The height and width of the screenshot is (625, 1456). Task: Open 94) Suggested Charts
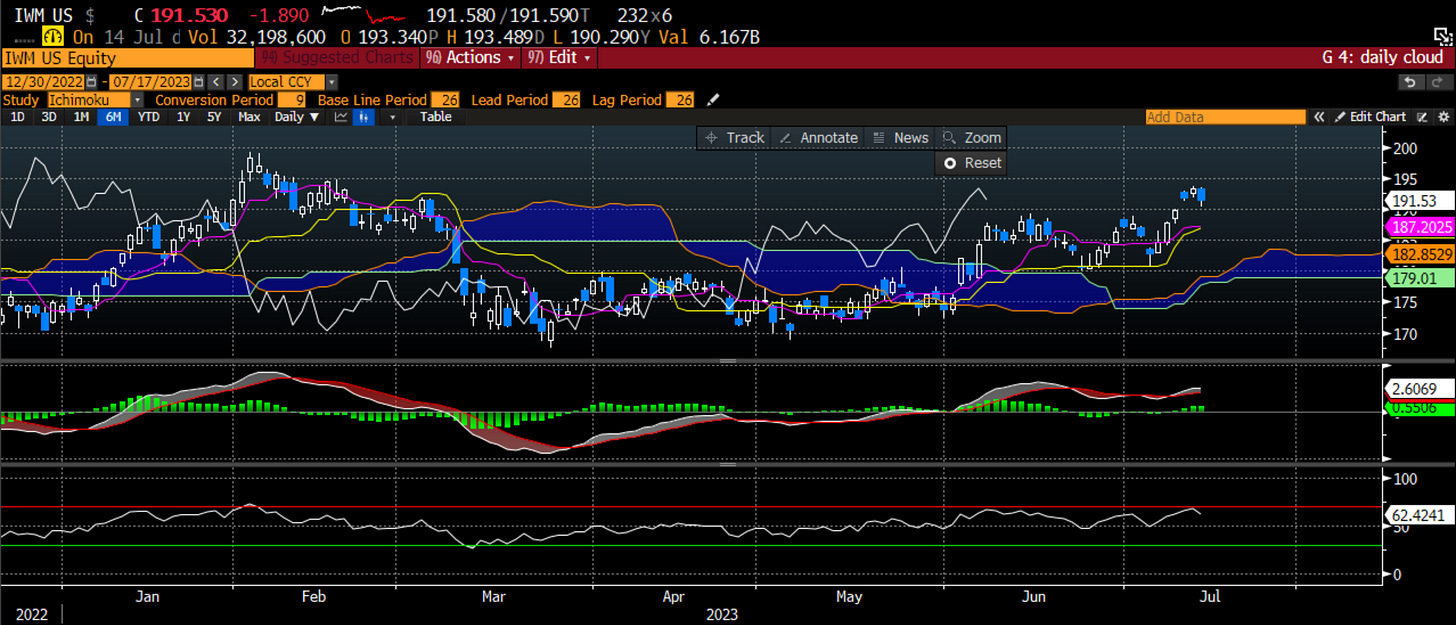coord(337,57)
